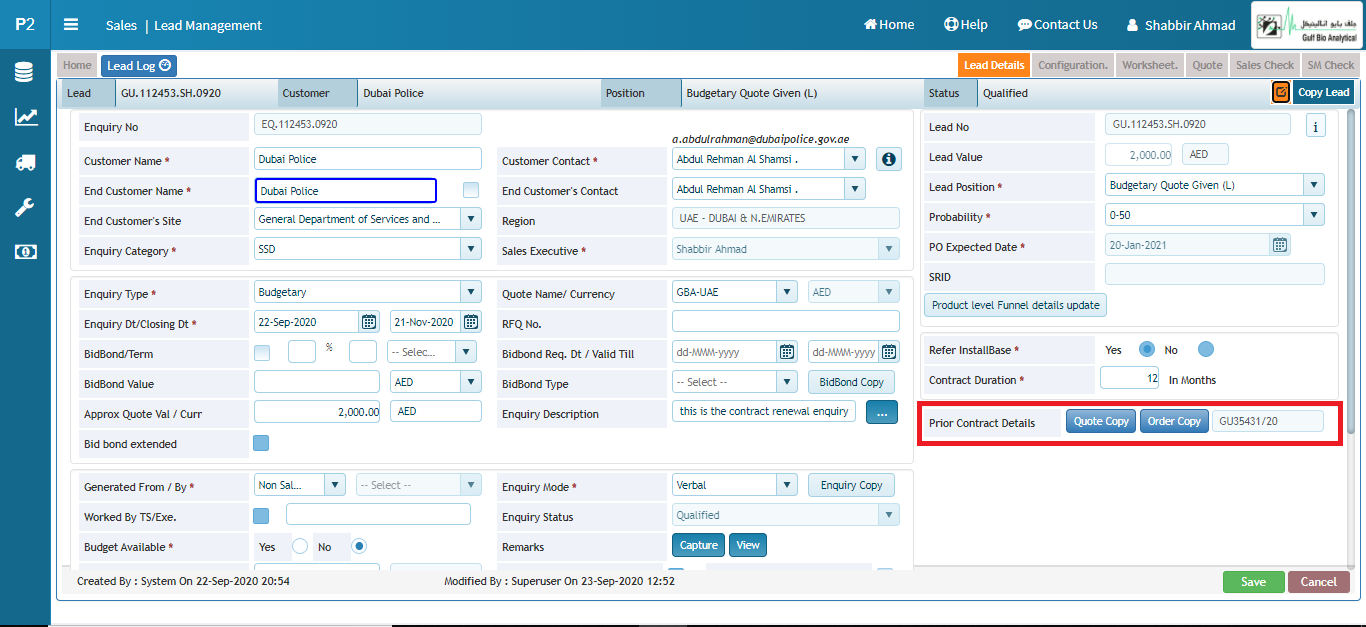Open the wrench tools sidebar icon
The height and width of the screenshot is (627, 1366).
point(25,207)
